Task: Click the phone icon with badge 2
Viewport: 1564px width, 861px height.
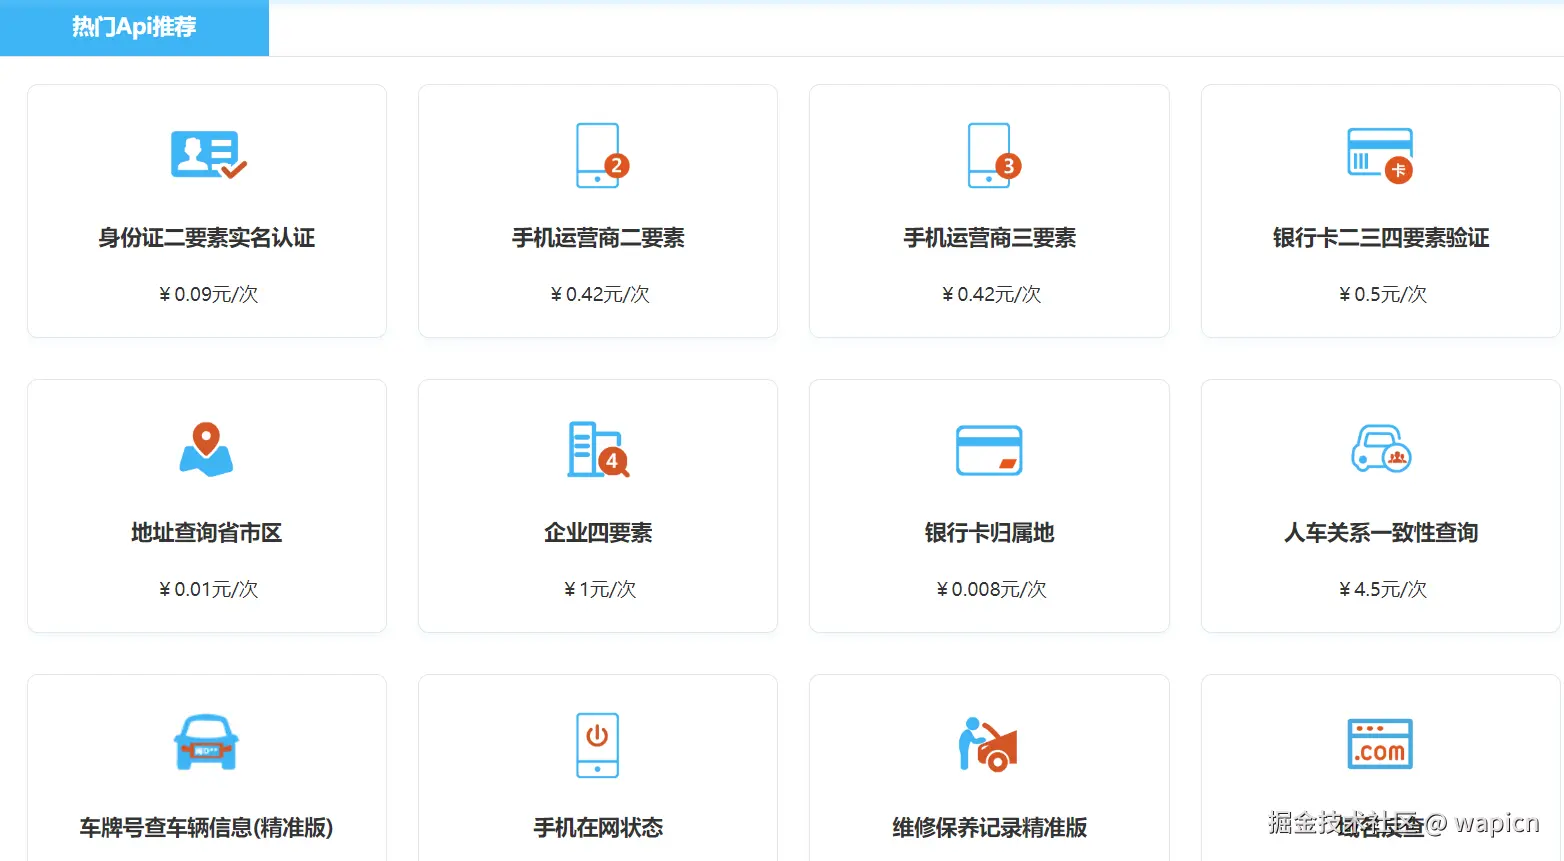Action: (x=598, y=155)
